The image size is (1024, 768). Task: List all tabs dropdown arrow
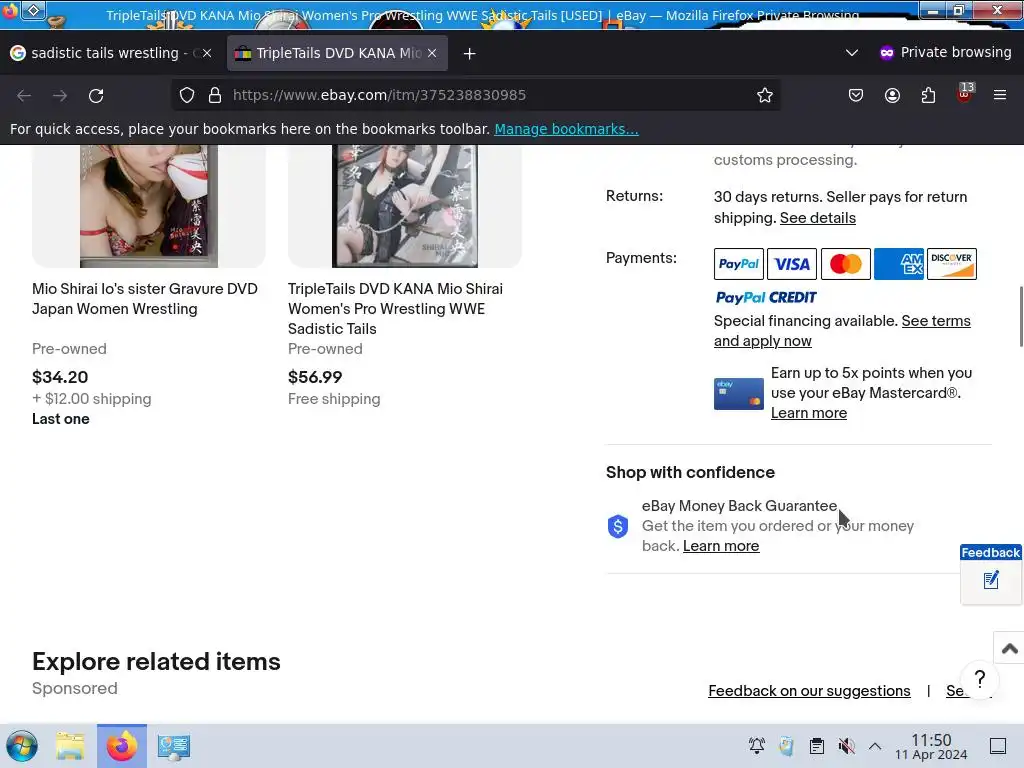852,53
